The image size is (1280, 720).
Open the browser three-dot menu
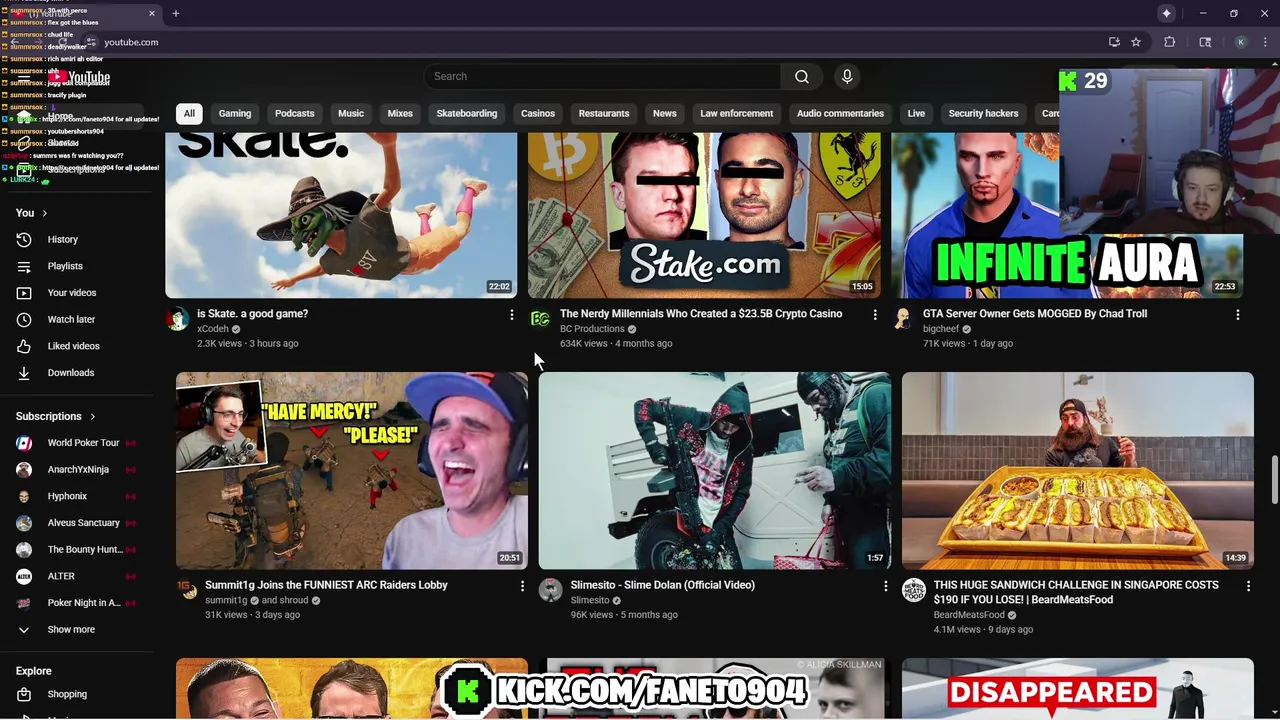coord(1265,42)
